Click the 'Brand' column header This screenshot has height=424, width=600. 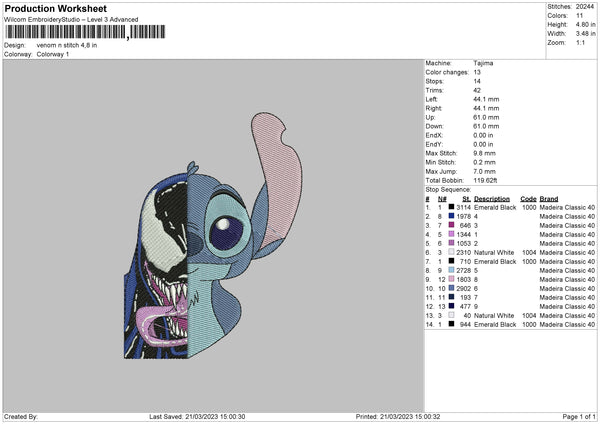549,199
